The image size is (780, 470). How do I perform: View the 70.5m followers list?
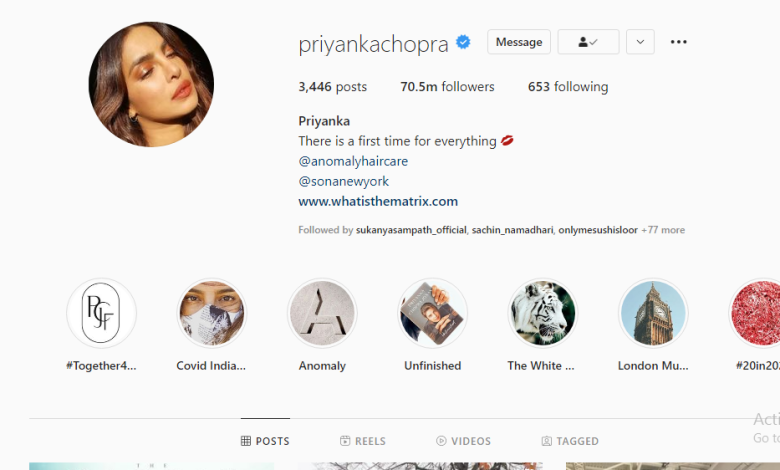[x=447, y=87]
